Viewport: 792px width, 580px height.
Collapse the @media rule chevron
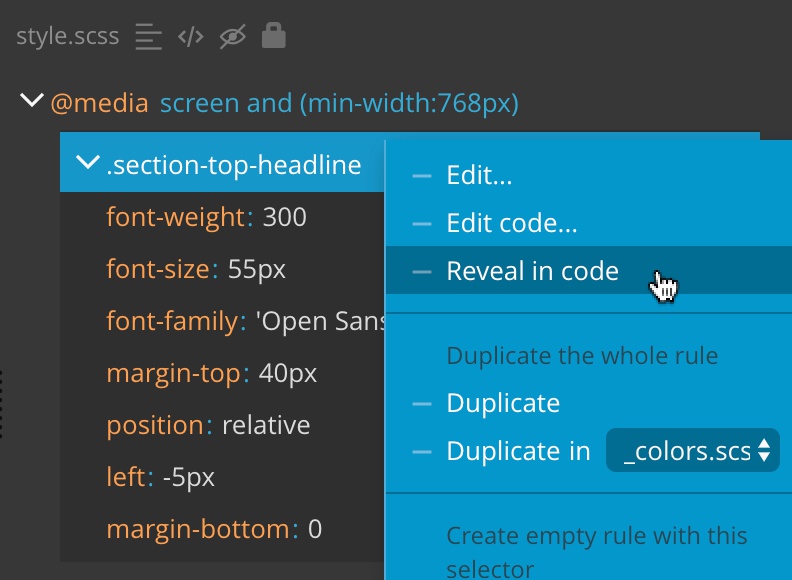click(32, 100)
